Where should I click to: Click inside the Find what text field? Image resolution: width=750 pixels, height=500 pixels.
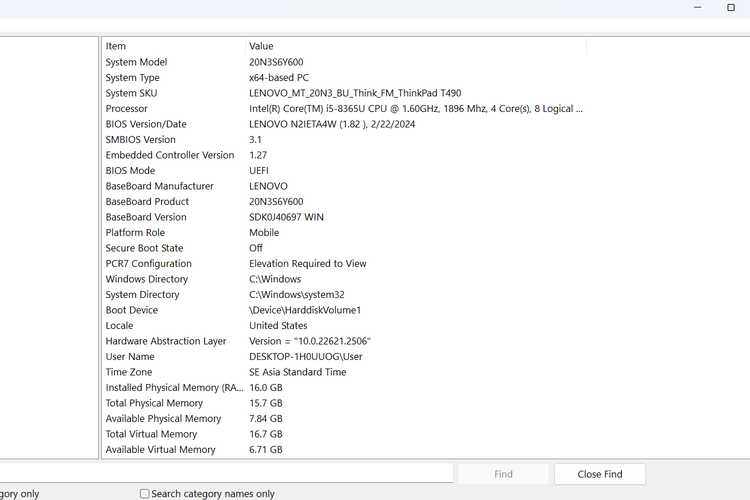coord(228,474)
